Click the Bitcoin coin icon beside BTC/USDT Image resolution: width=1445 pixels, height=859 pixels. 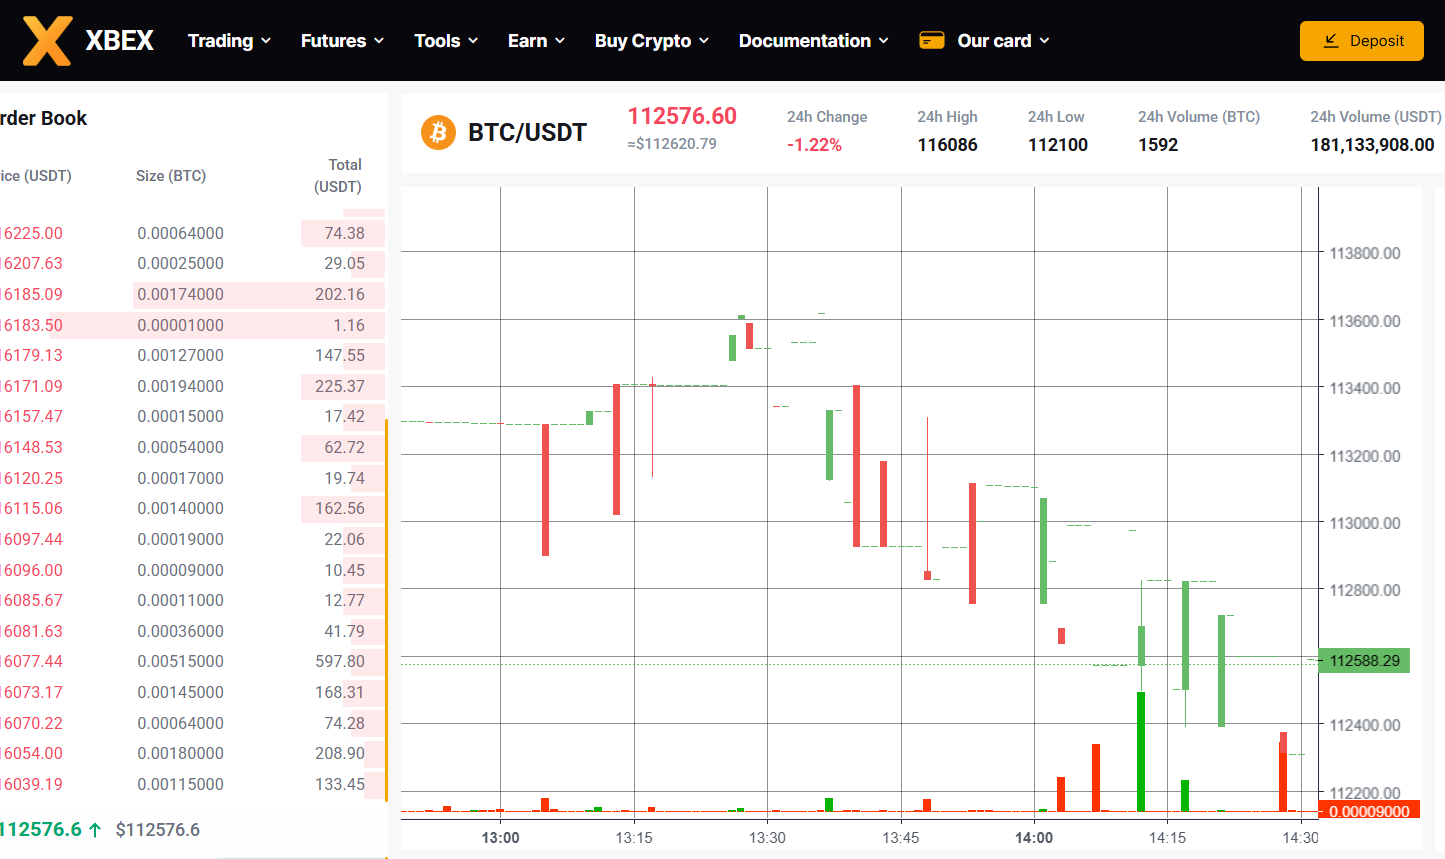(x=438, y=132)
